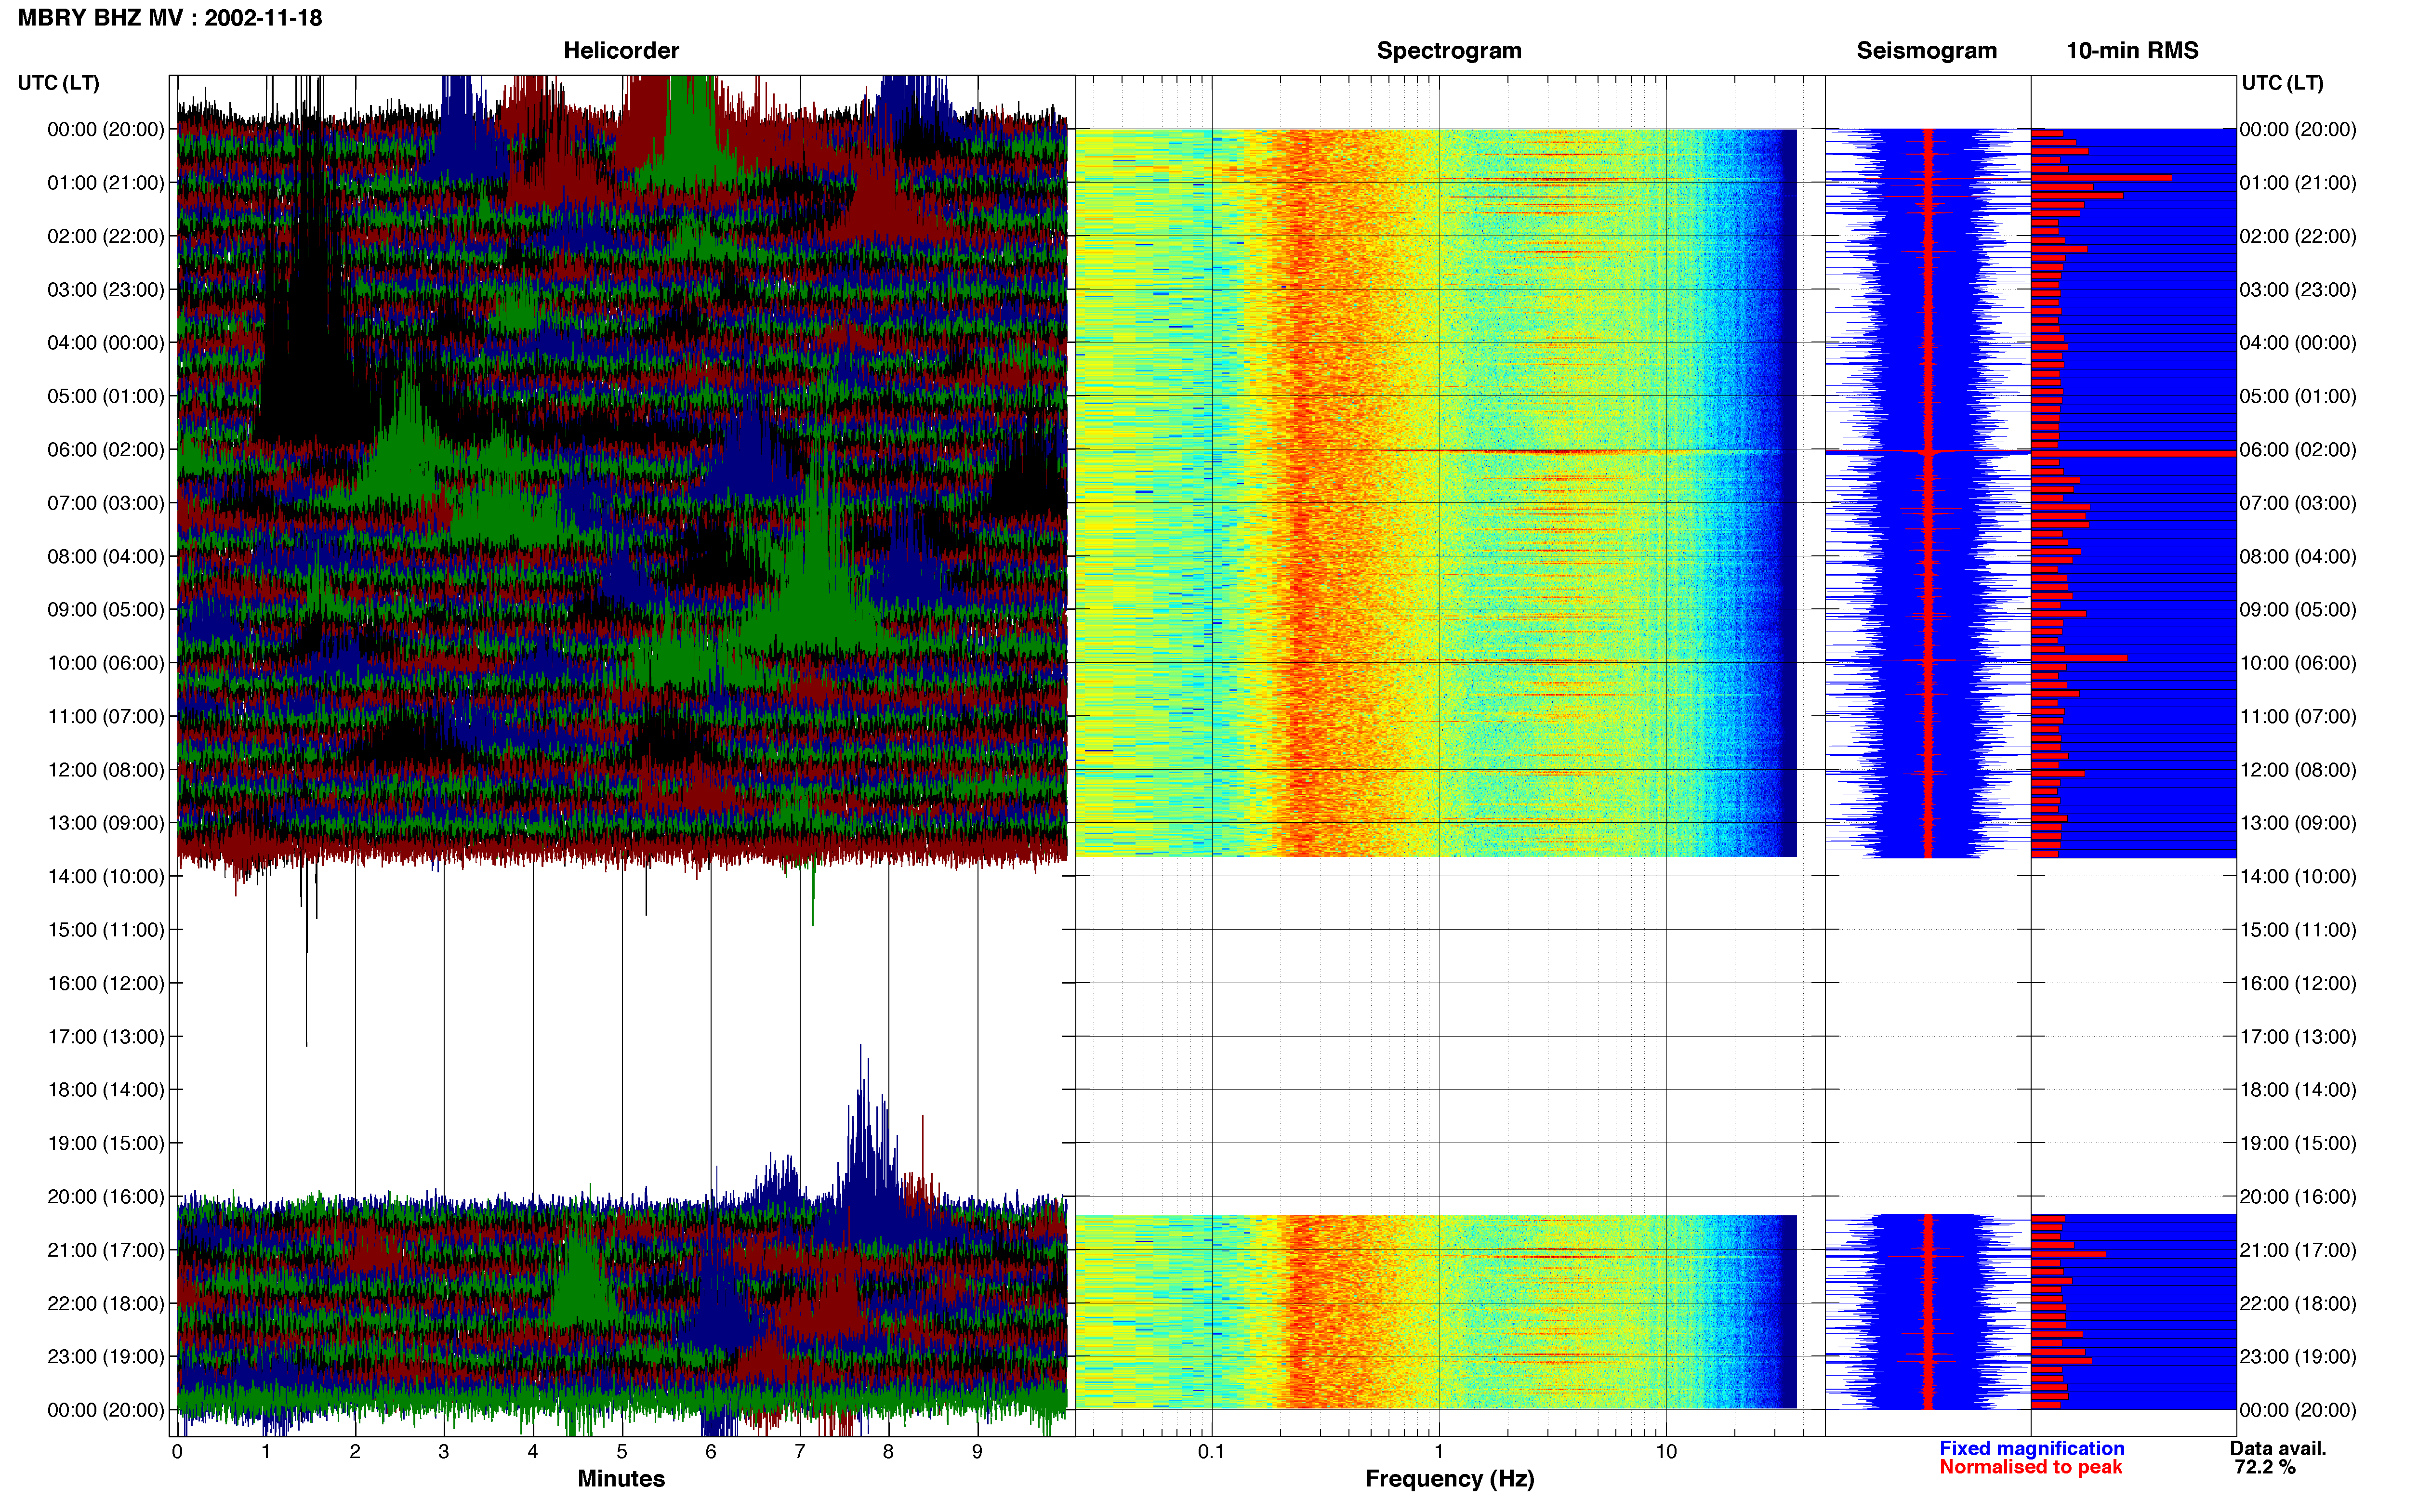This screenshot has width=2418, height=1512.
Task: Select the 'Spectrogram' panel heading
Action: 1449,51
